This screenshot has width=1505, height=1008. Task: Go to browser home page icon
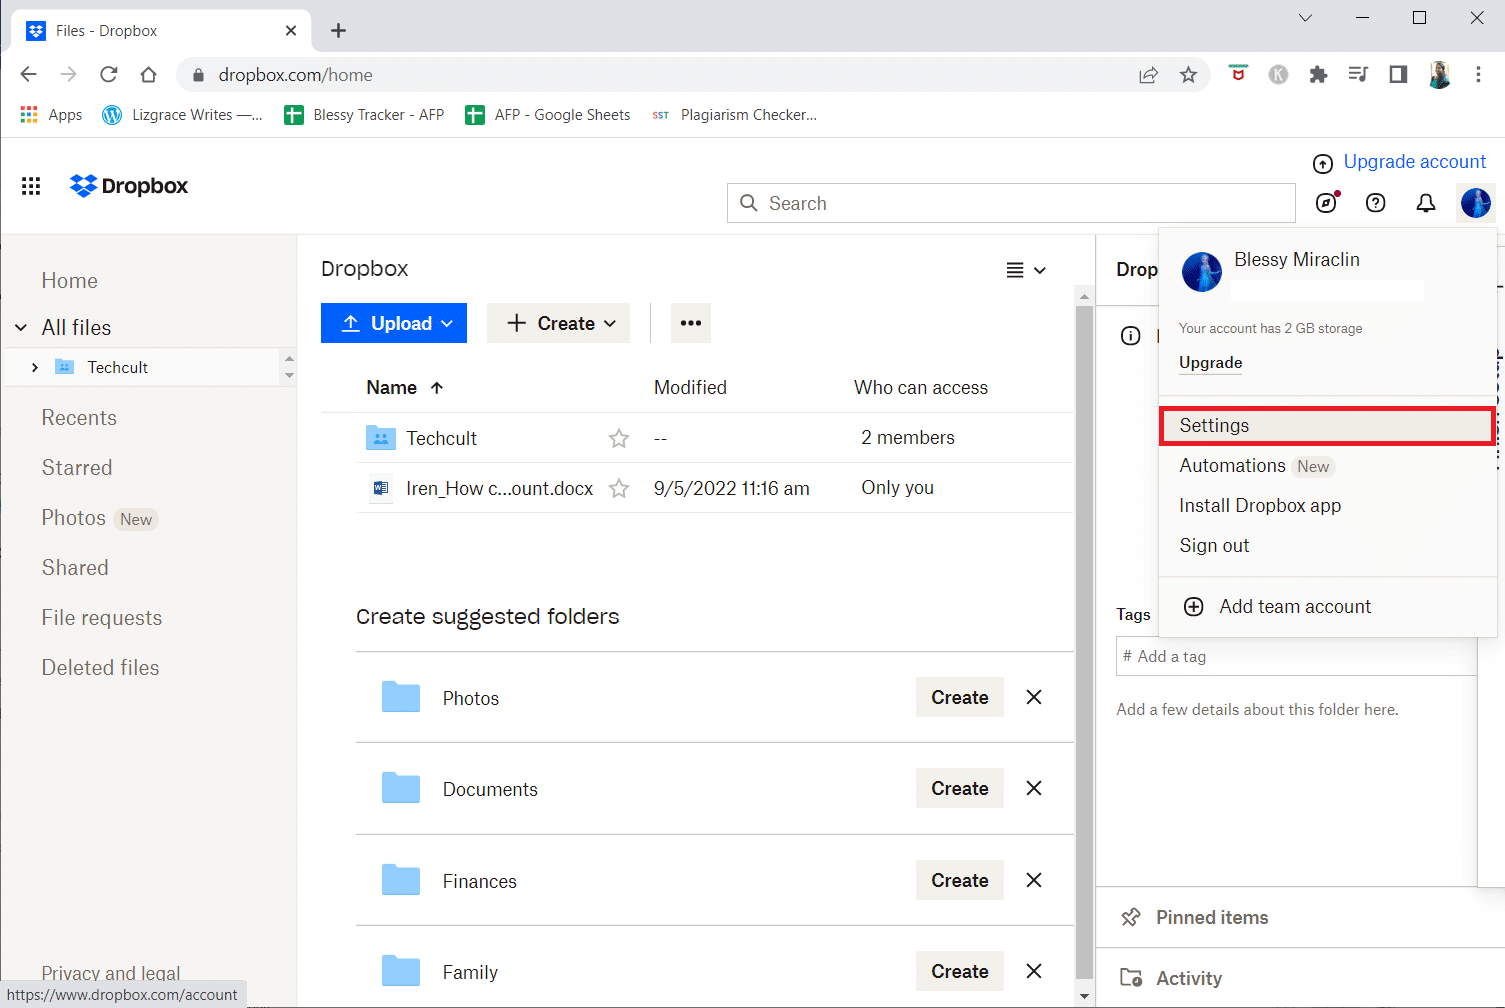pos(148,75)
